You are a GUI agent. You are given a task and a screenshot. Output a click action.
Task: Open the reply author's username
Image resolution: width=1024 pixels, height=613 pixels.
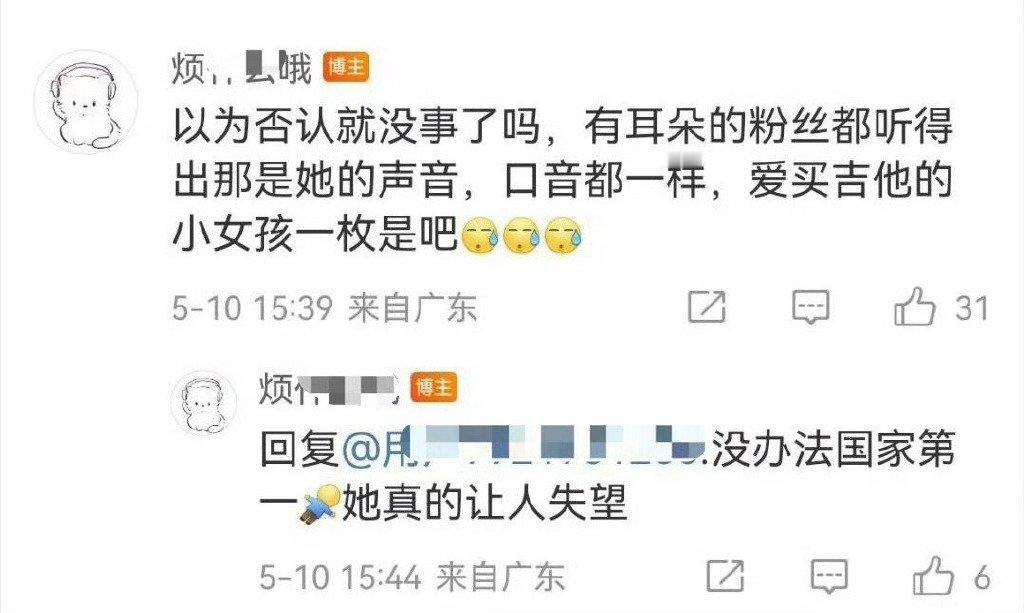(328, 389)
